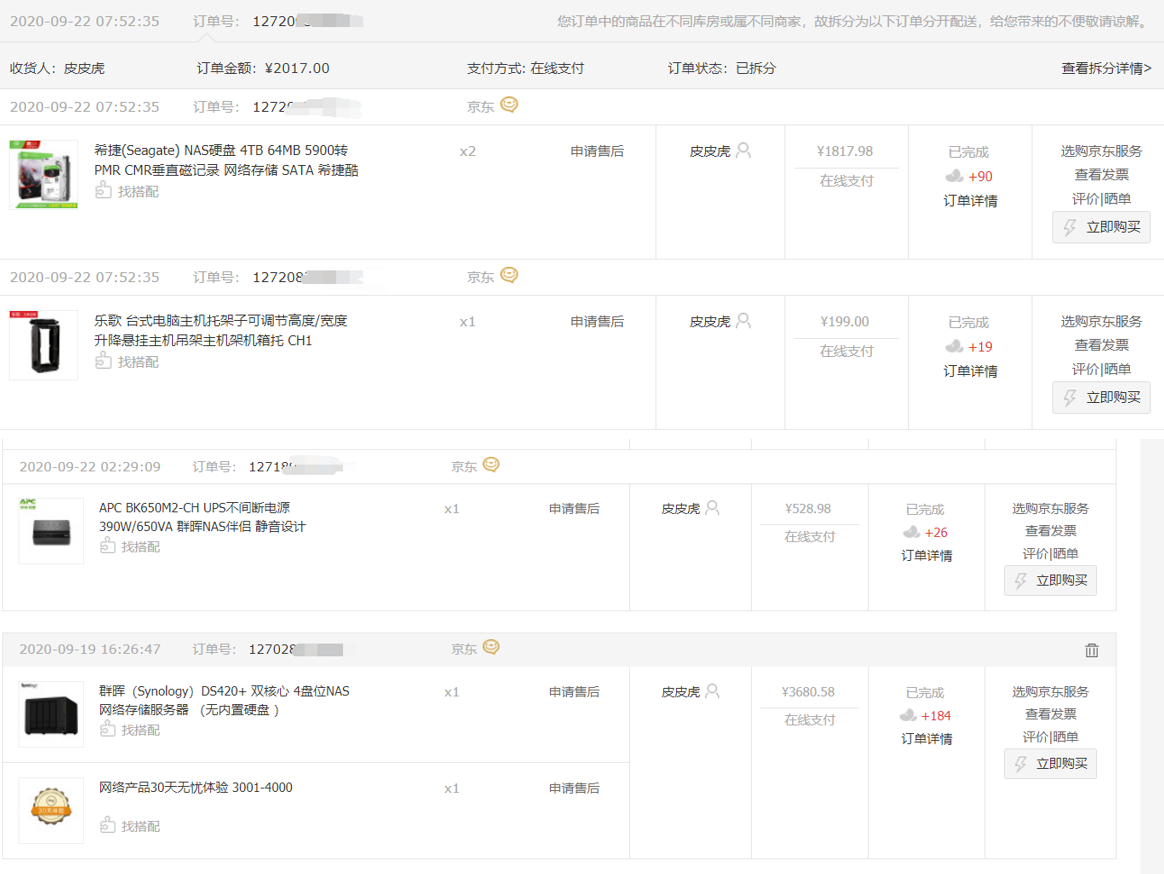Image resolution: width=1164 pixels, height=874 pixels.
Task: Open APC BK650M2-CH UPS product title
Action: point(202,517)
